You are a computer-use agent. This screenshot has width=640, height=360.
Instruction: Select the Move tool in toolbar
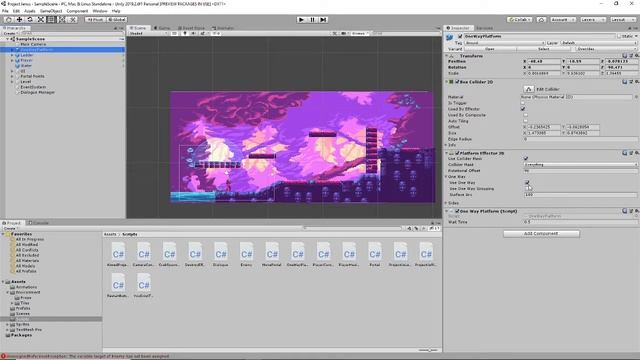tap(19, 20)
